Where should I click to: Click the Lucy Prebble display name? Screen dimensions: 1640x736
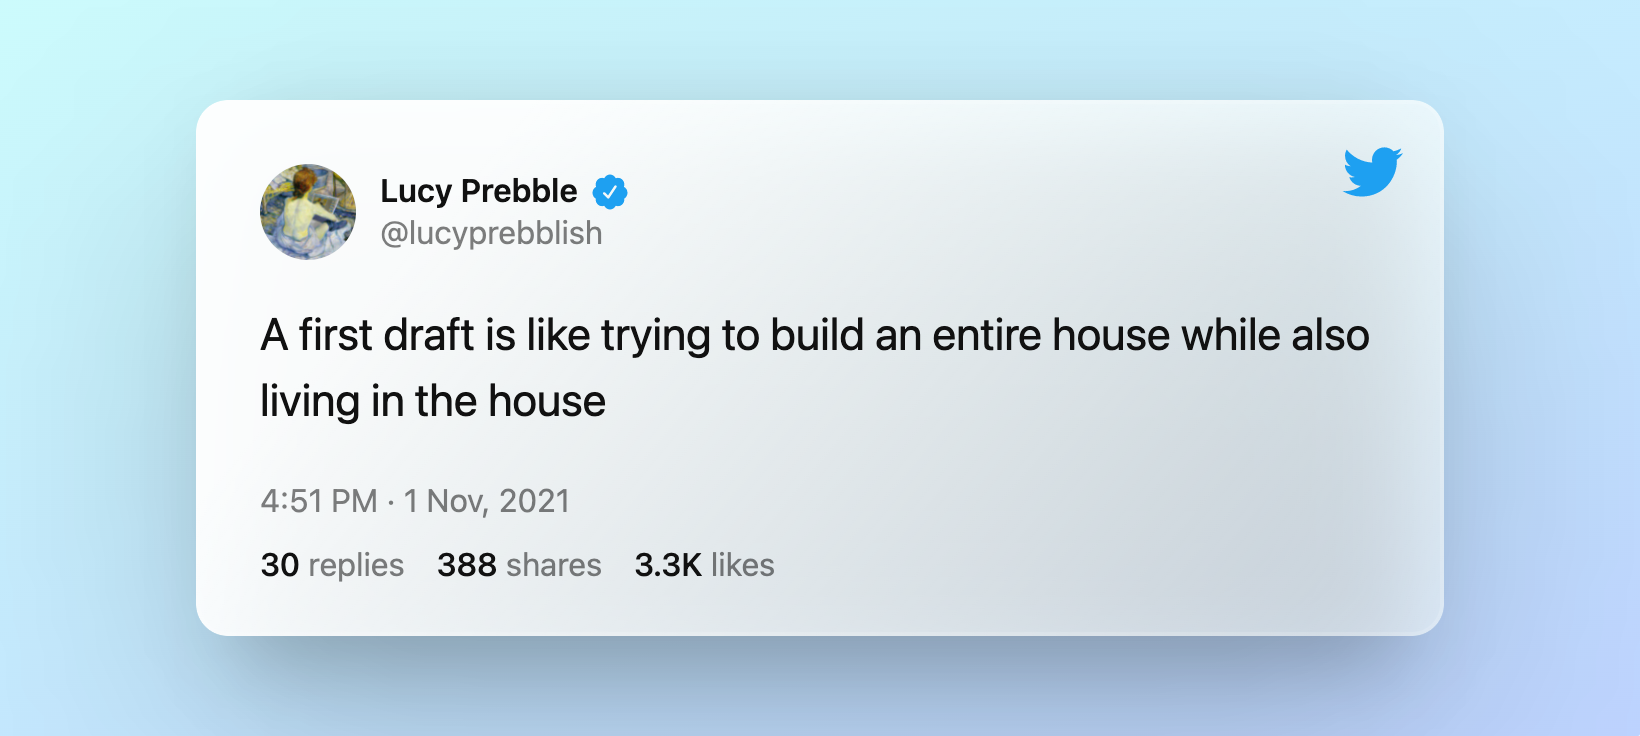pyautogui.click(x=479, y=191)
